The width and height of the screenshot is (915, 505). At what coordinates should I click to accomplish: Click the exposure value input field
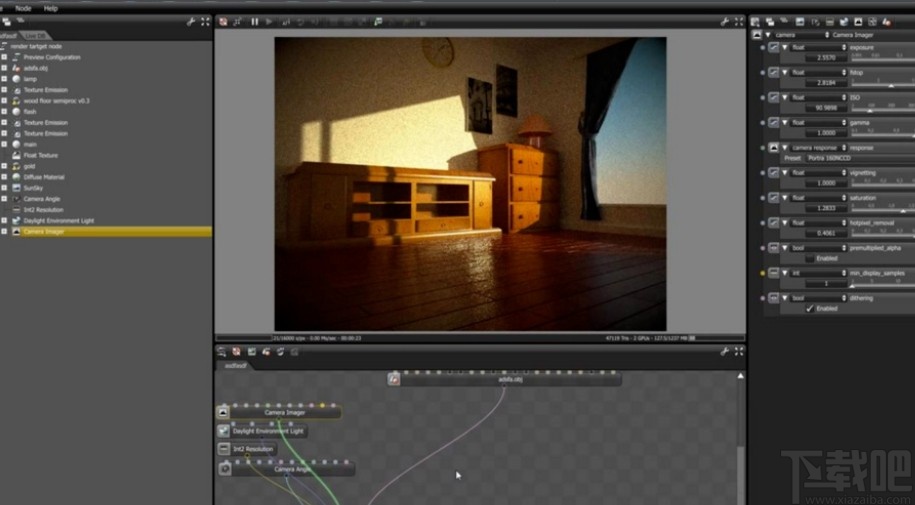826,58
